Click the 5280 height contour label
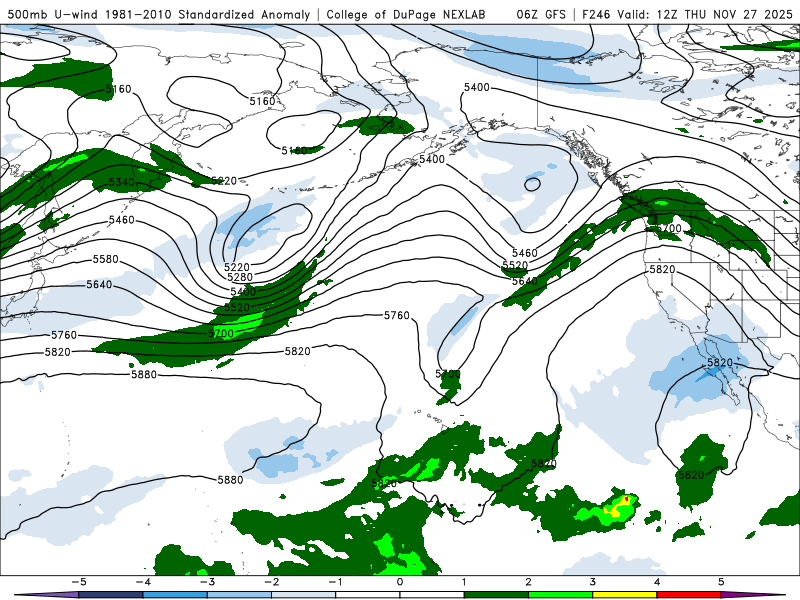This screenshot has width=800, height=600. click(240, 277)
